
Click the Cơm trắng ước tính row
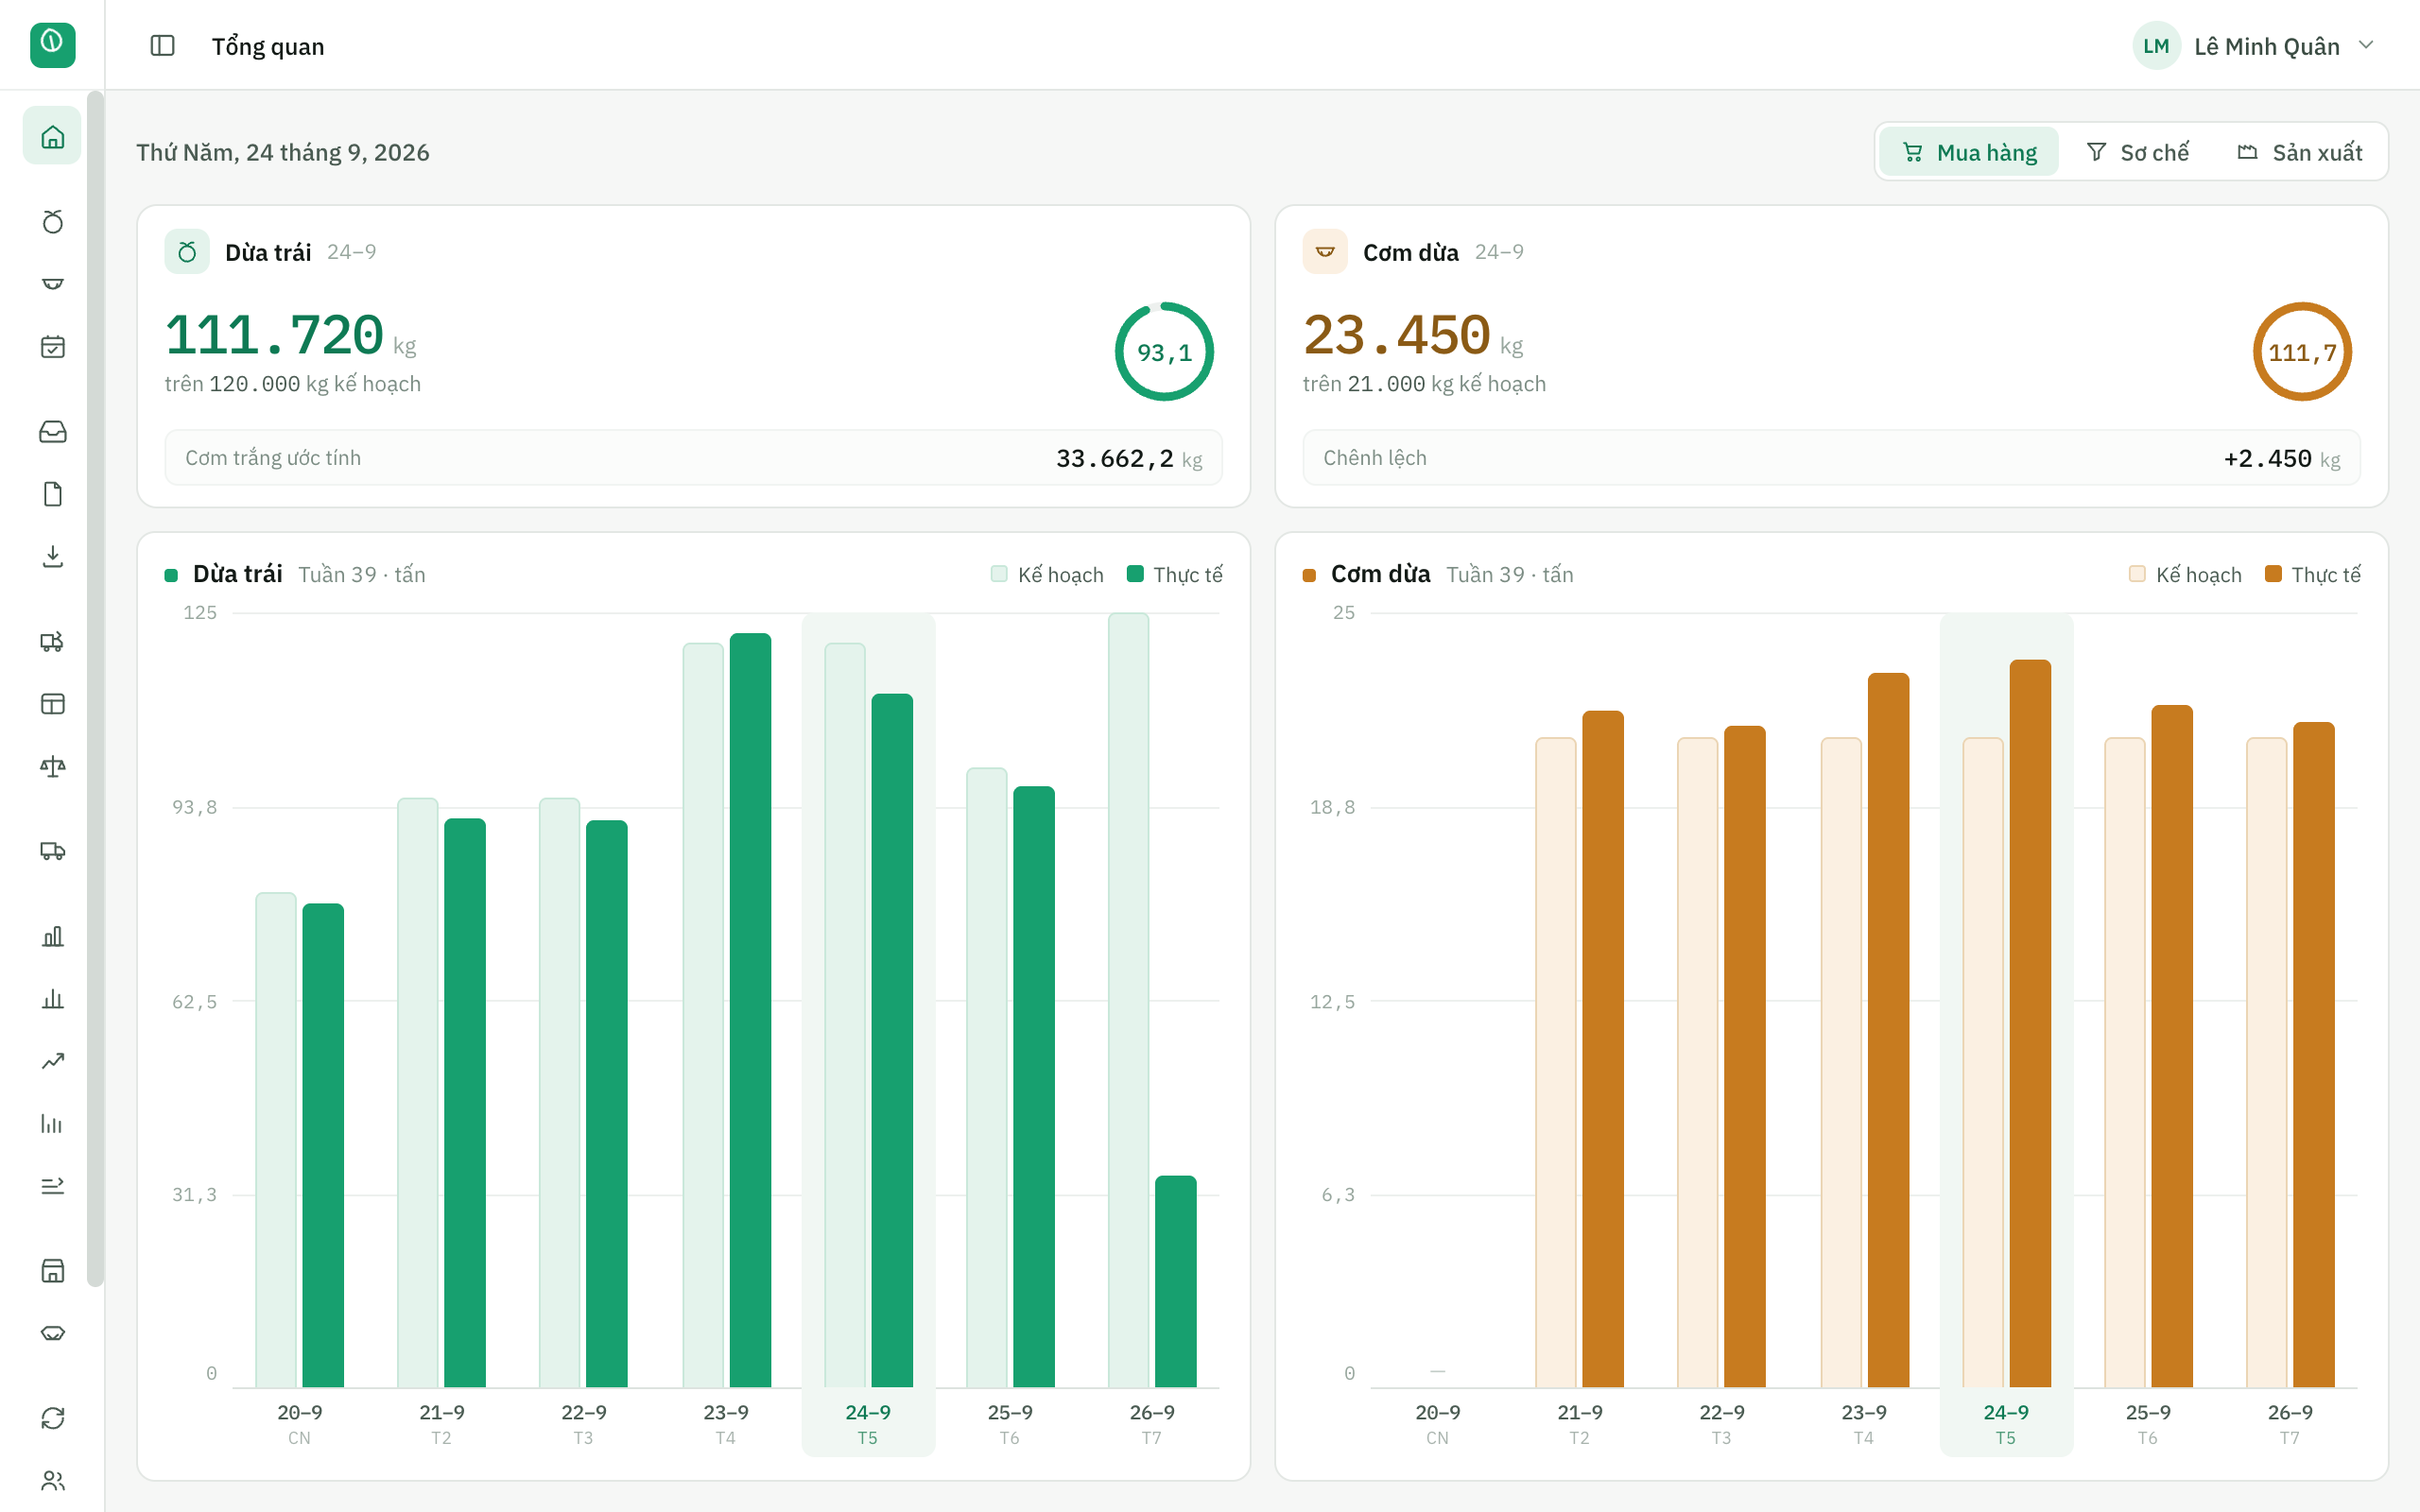[693, 458]
